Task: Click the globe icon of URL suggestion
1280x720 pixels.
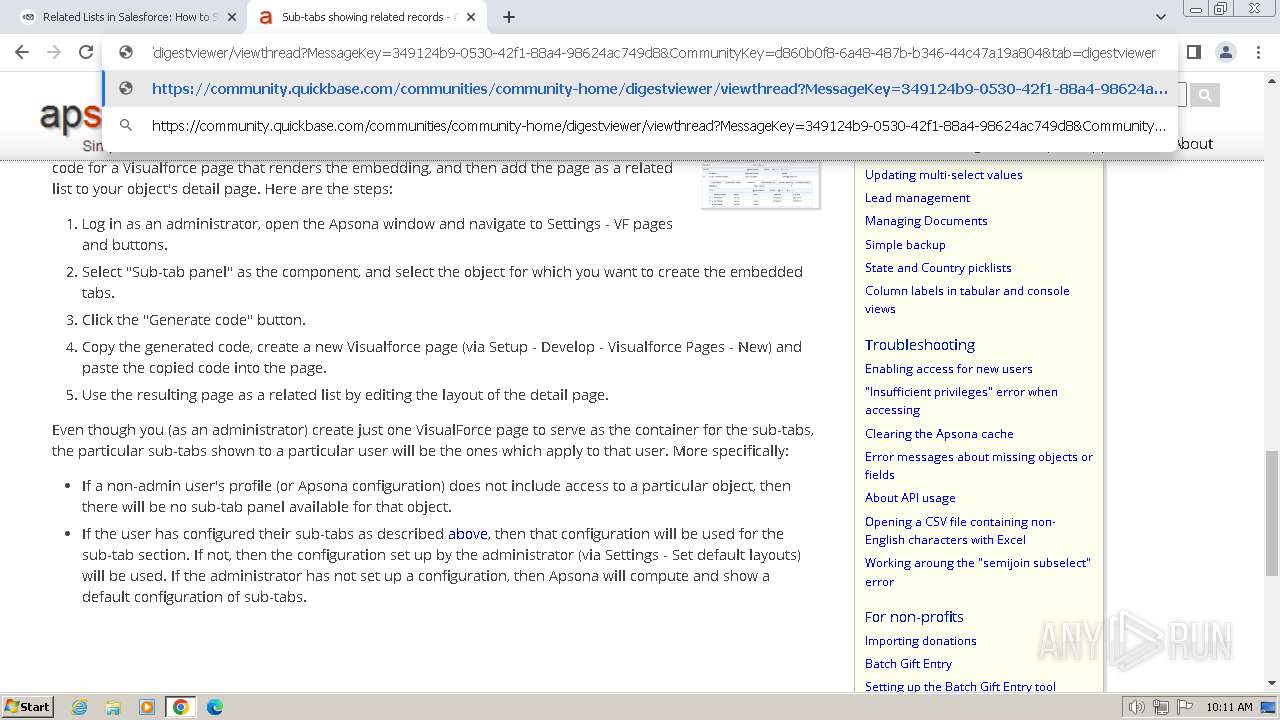Action: pyautogui.click(x=126, y=89)
